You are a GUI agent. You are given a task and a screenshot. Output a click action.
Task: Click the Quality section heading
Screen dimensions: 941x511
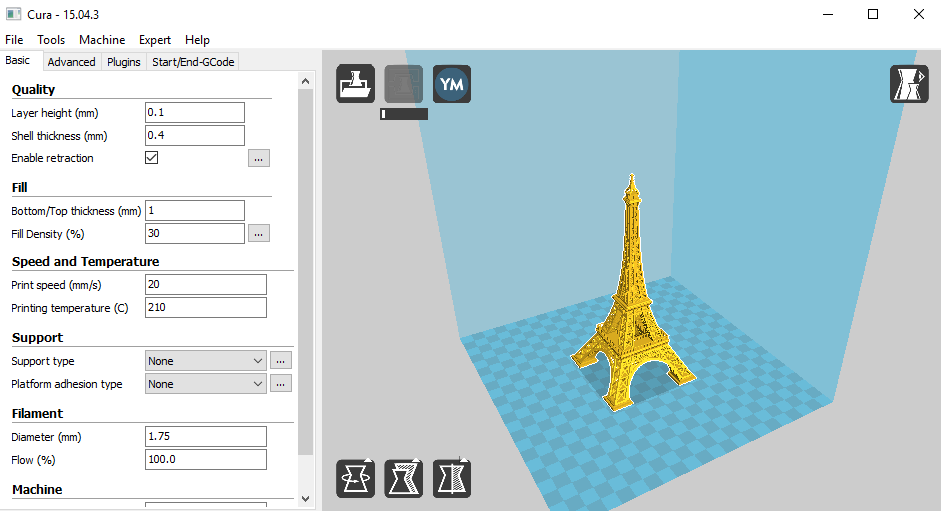click(x=34, y=89)
